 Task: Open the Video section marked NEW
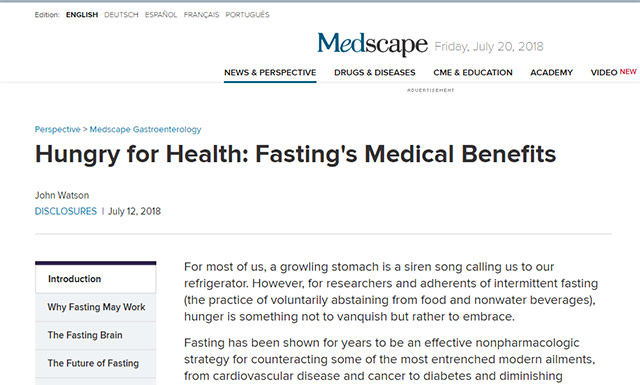(613, 72)
